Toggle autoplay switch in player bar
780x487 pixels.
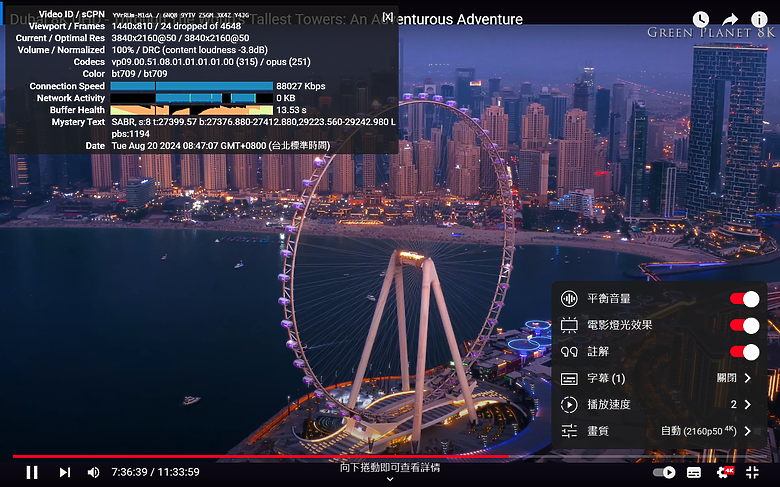coord(664,472)
